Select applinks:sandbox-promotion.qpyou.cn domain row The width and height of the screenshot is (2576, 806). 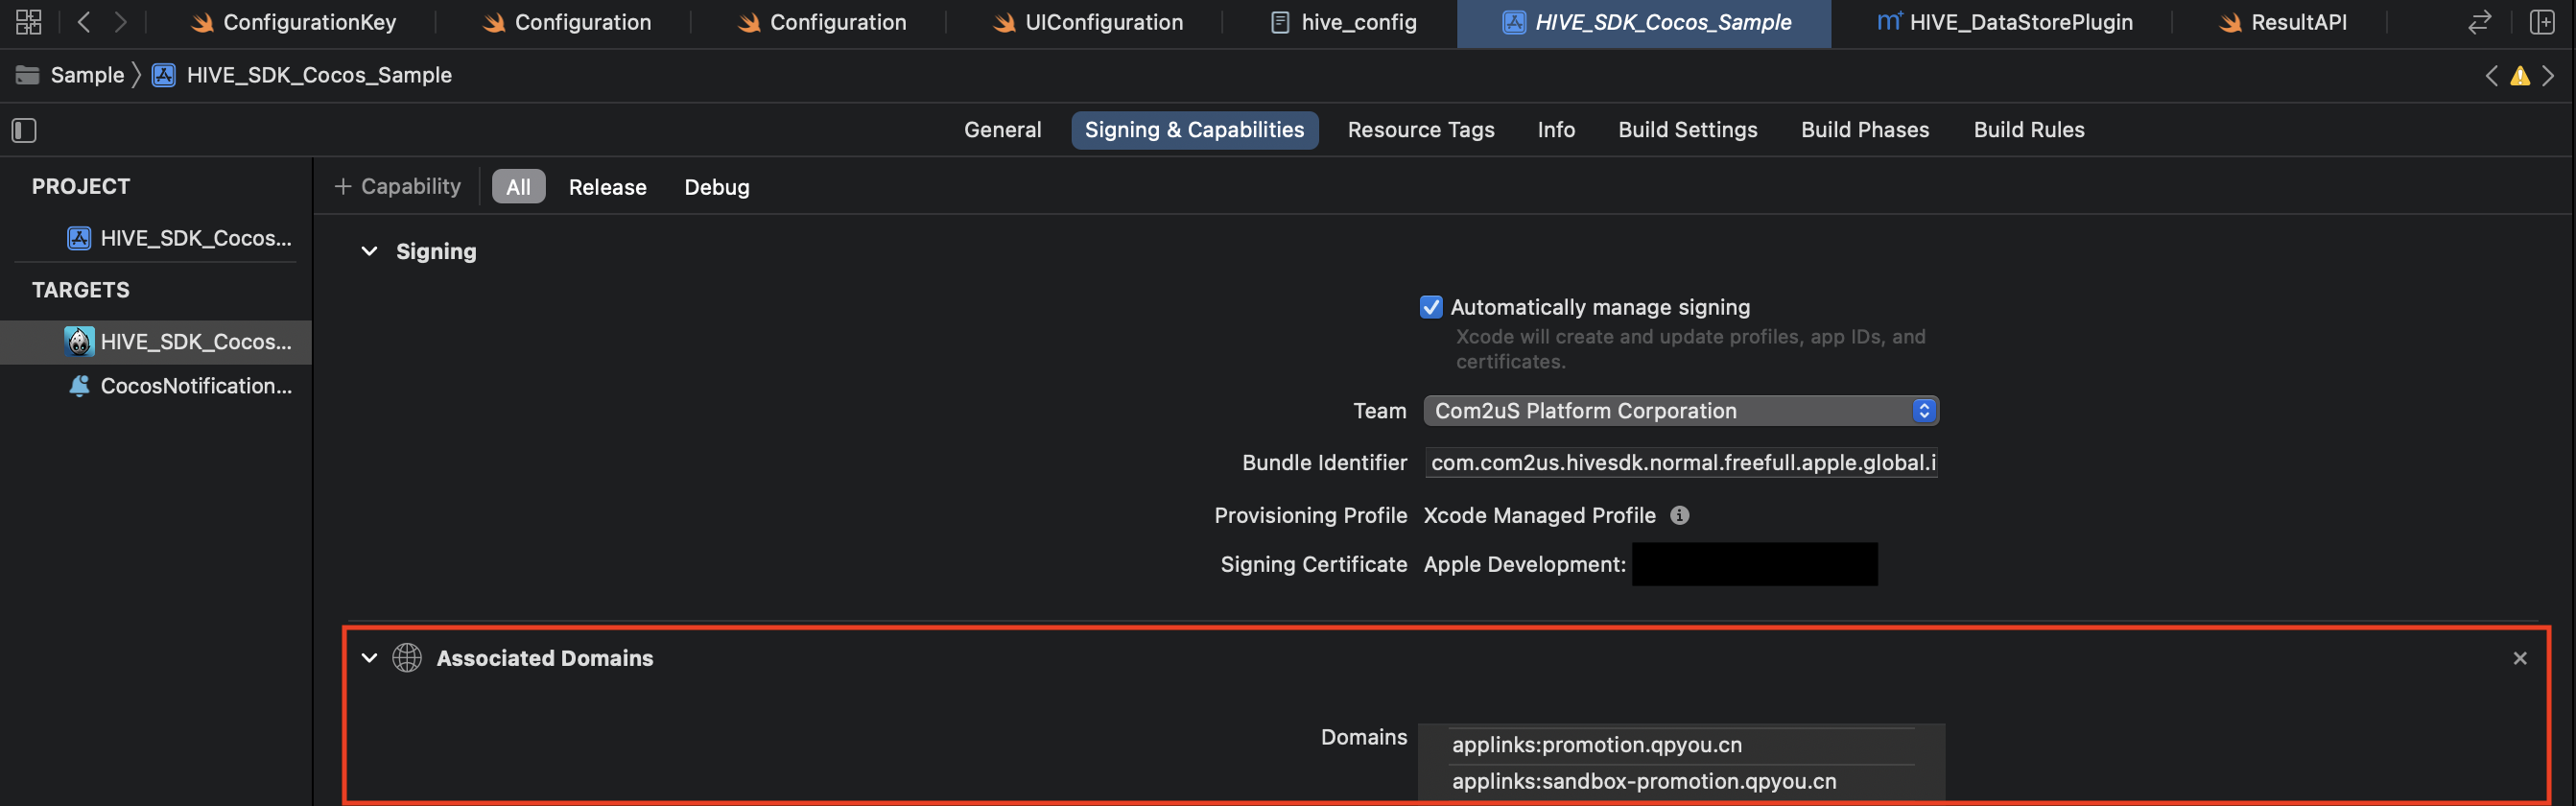pyautogui.click(x=1681, y=782)
